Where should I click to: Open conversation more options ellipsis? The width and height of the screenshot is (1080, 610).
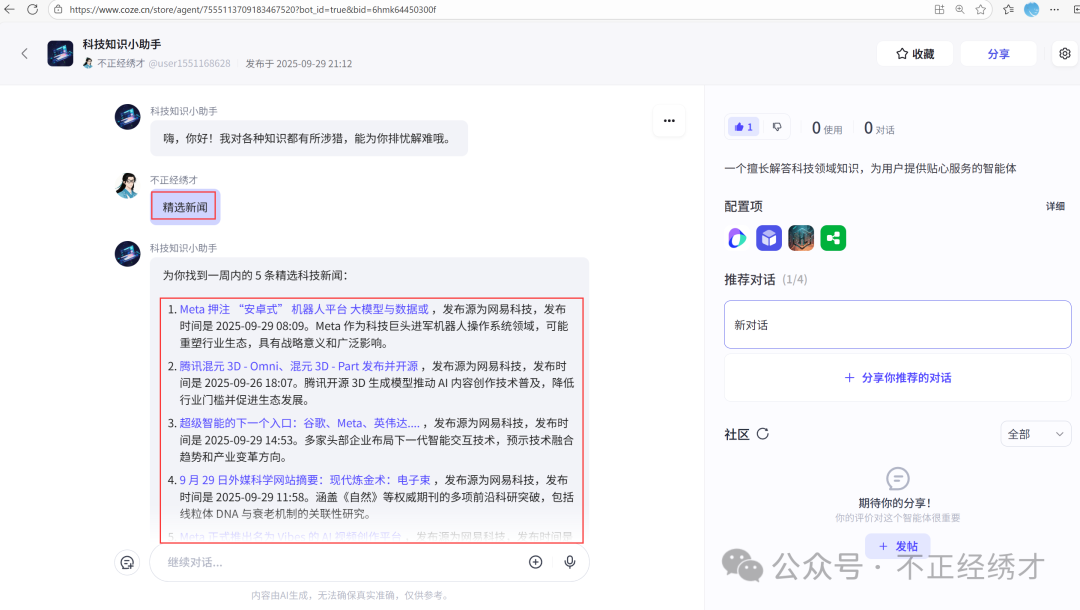[669, 120]
